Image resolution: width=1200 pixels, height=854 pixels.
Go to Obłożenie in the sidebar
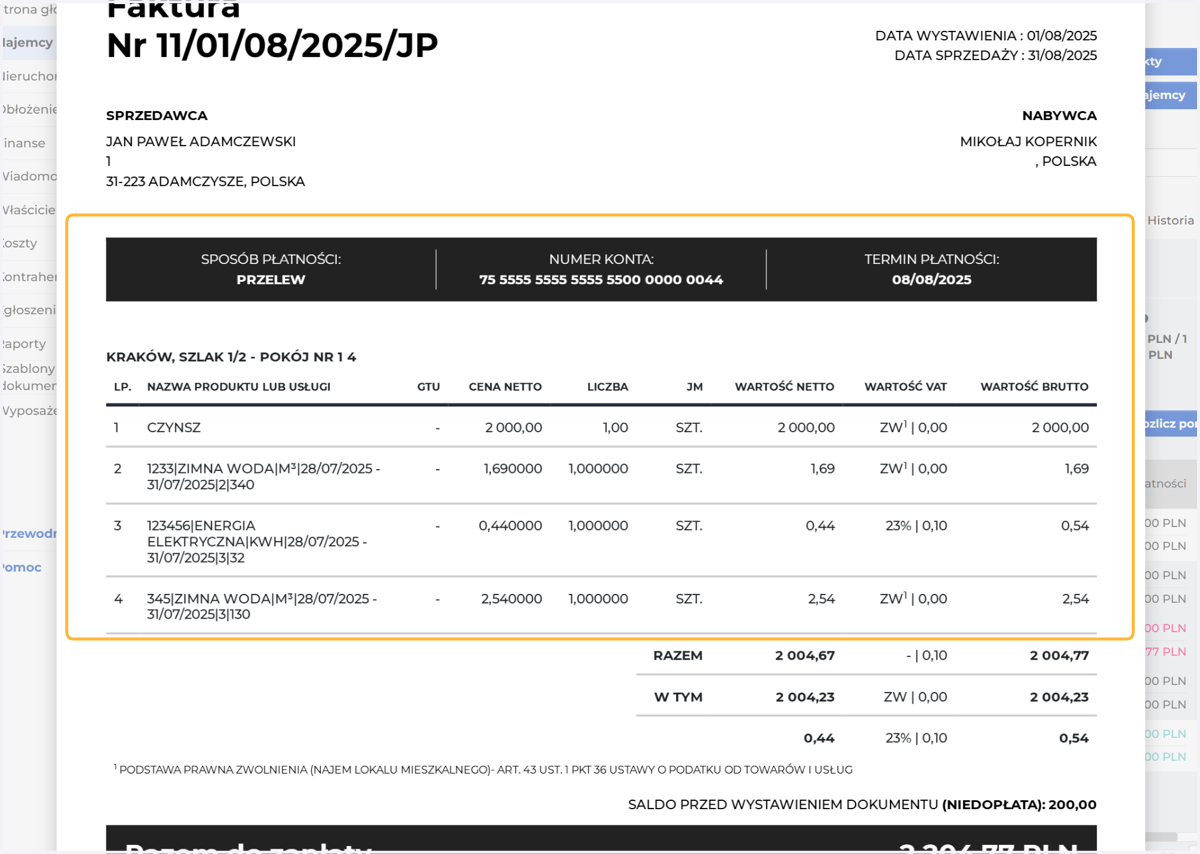pos(29,110)
